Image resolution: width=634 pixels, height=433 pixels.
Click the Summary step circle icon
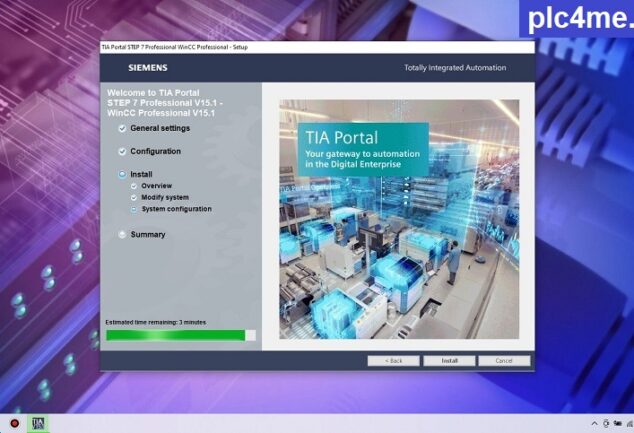[x=122, y=235]
